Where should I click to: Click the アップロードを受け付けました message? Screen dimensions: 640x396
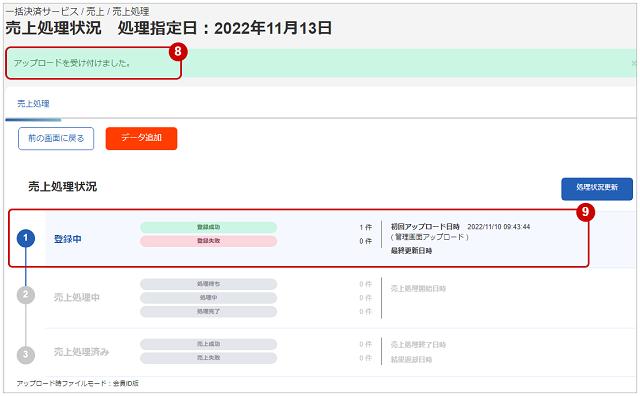[73, 63]
